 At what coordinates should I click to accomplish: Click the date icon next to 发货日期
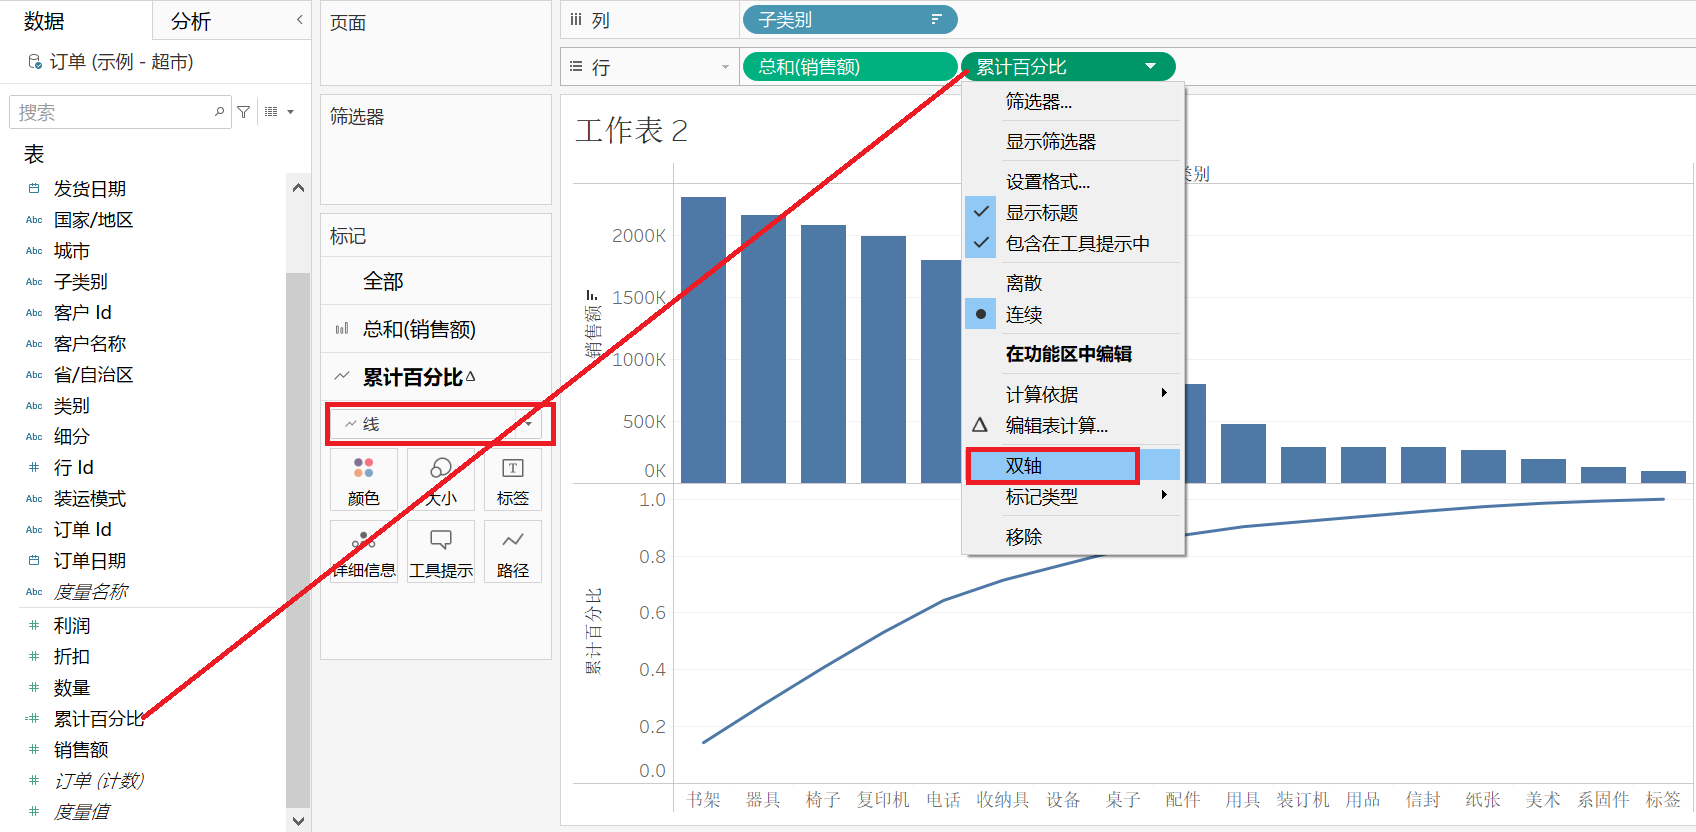coord(34,188)
